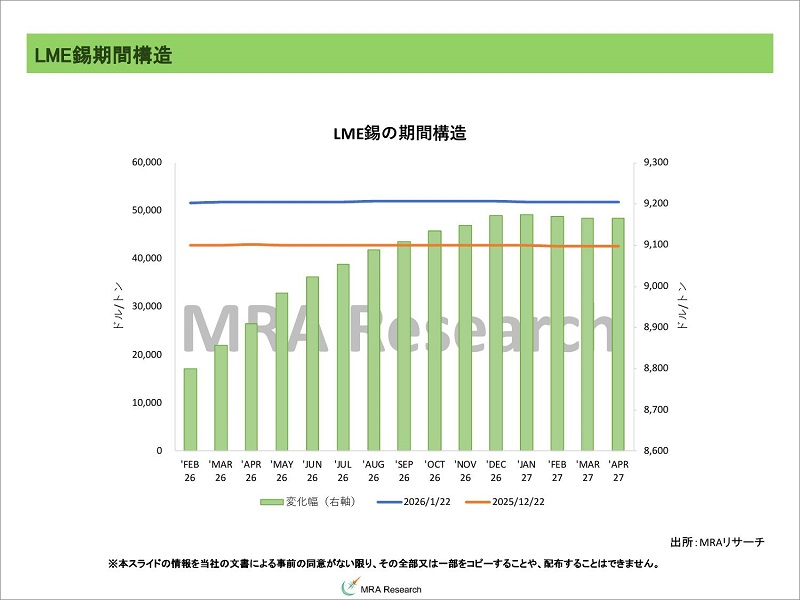
Task: Select the right axis ドル/トン title
Action: coord(682,307)
